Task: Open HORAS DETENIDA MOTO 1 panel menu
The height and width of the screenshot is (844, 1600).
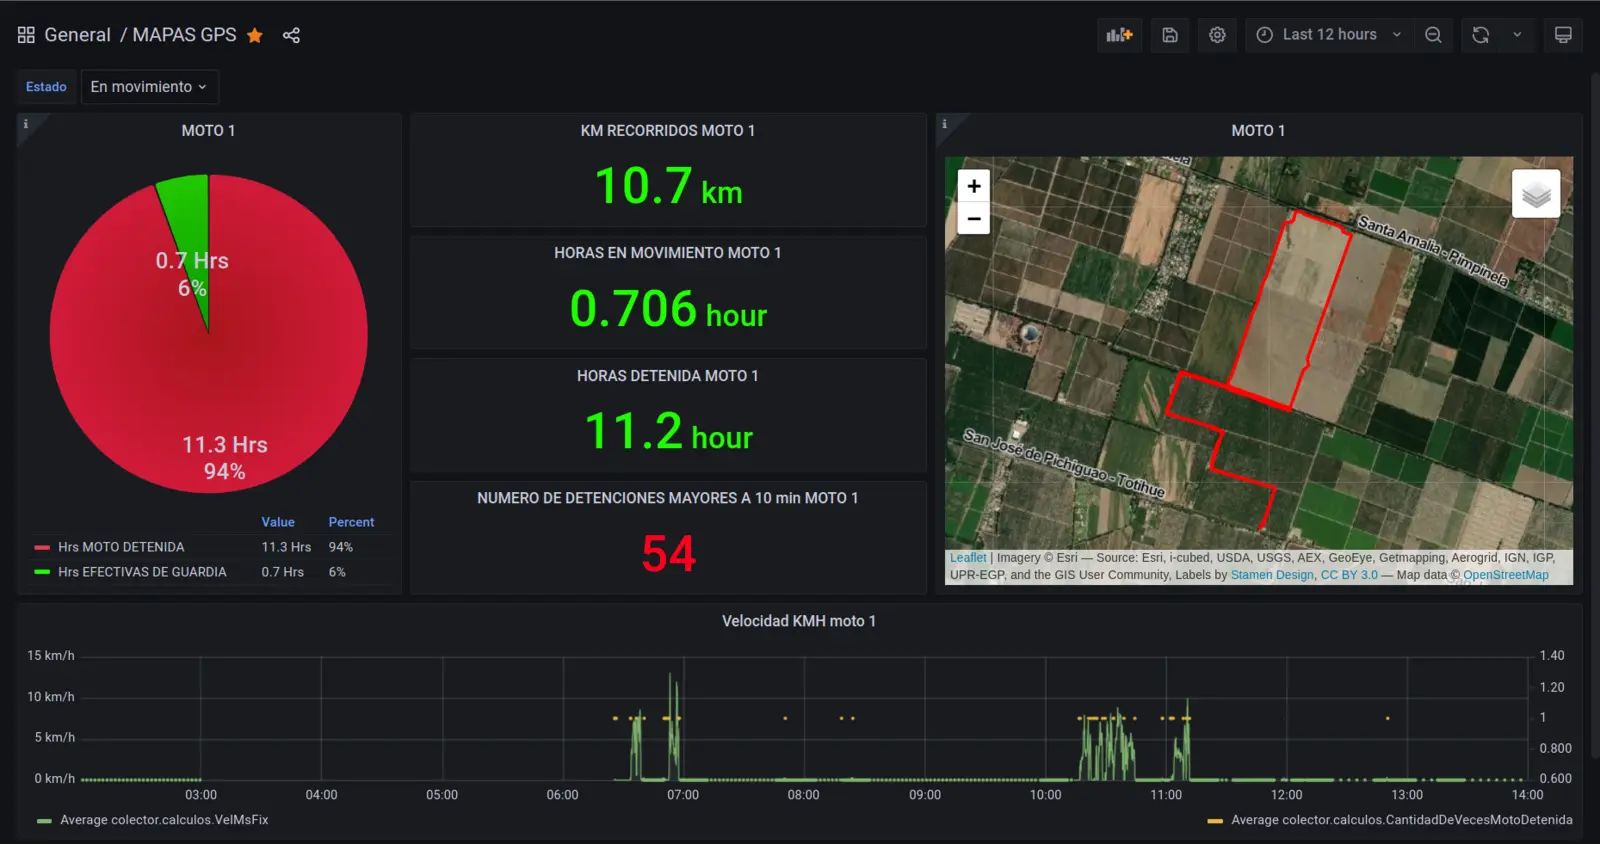Action: coord(668,376)
